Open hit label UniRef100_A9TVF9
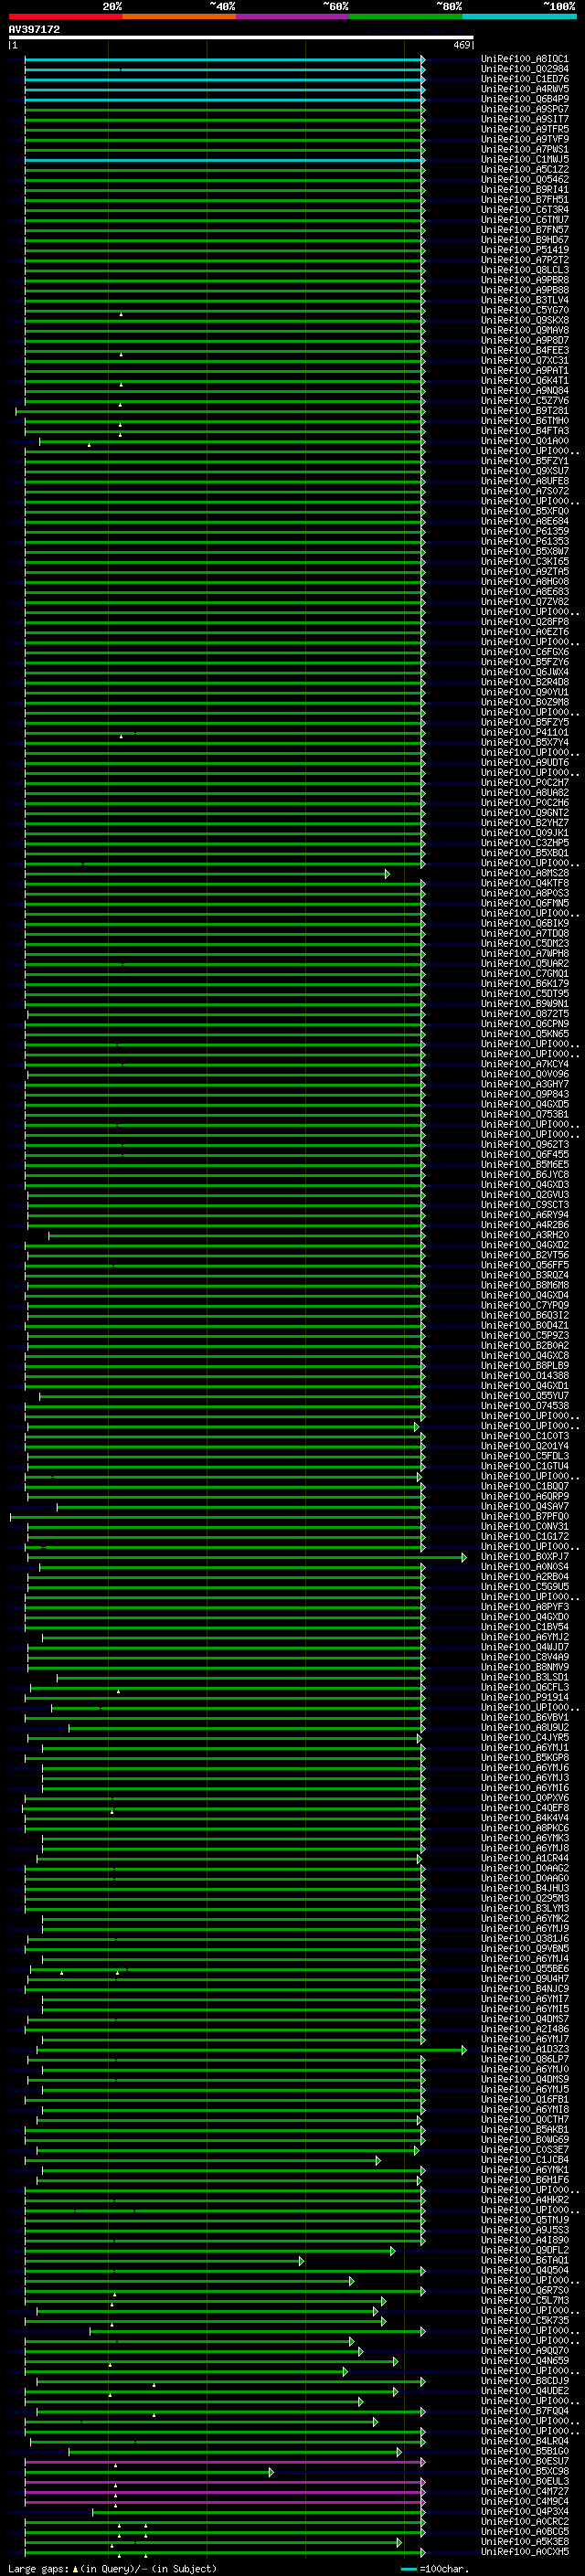The width and height of the screenshot is (585, 2576). click(525, 140)
